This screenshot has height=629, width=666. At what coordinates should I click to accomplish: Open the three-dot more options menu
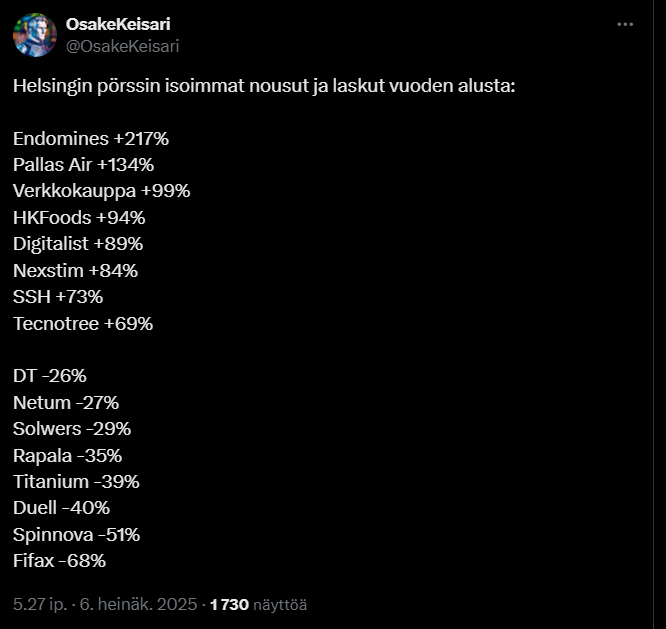point(625,25)
